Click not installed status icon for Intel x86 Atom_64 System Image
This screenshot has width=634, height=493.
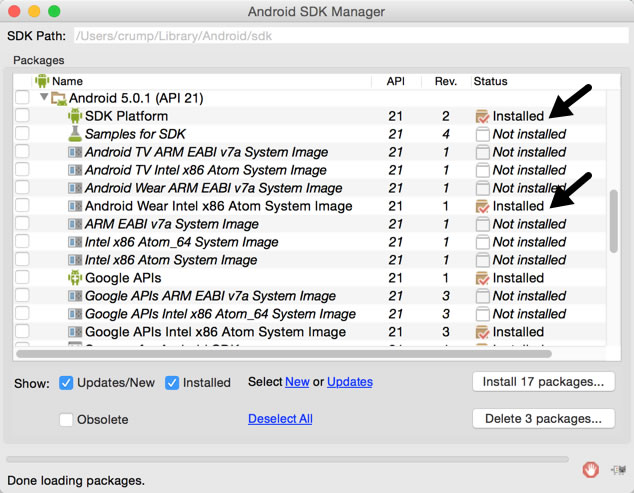(482, 242)
